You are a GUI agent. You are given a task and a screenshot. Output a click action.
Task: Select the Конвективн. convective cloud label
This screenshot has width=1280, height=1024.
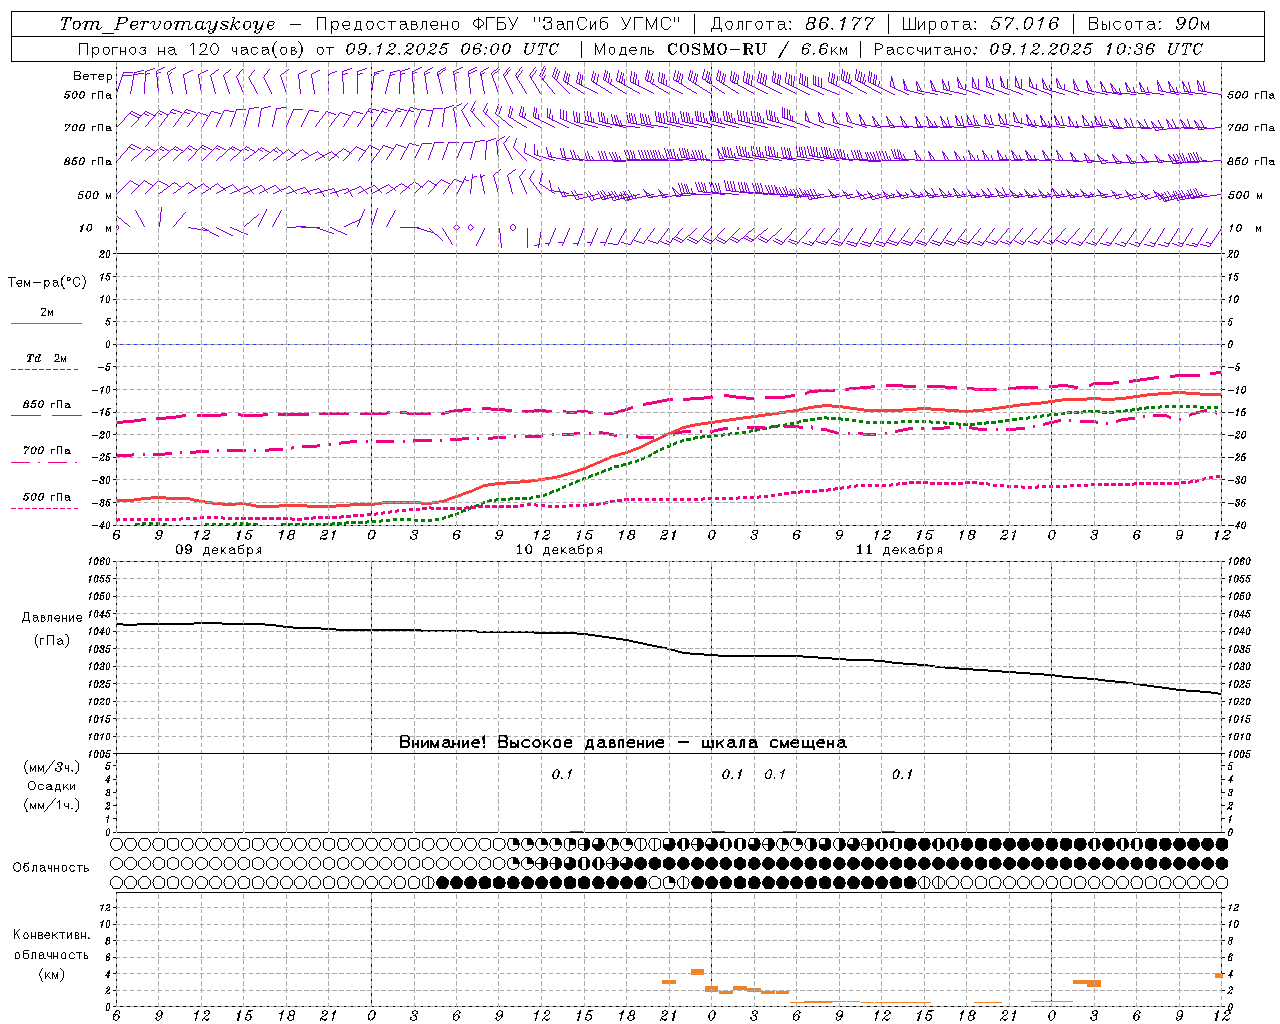[x=52, y=935]
